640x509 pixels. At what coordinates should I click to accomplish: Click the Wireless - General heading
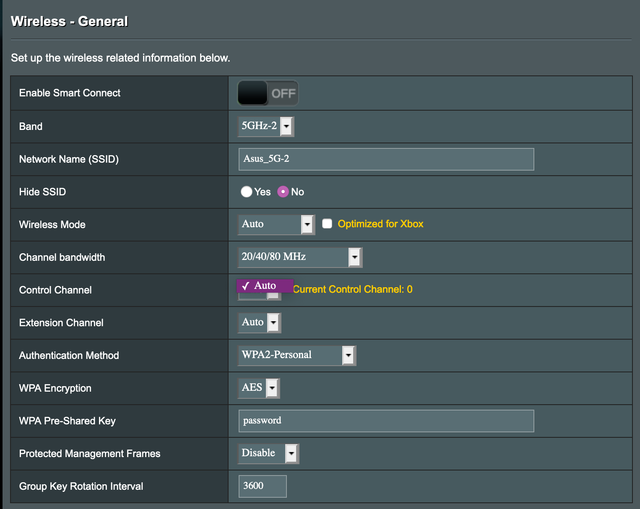[69, 21]
